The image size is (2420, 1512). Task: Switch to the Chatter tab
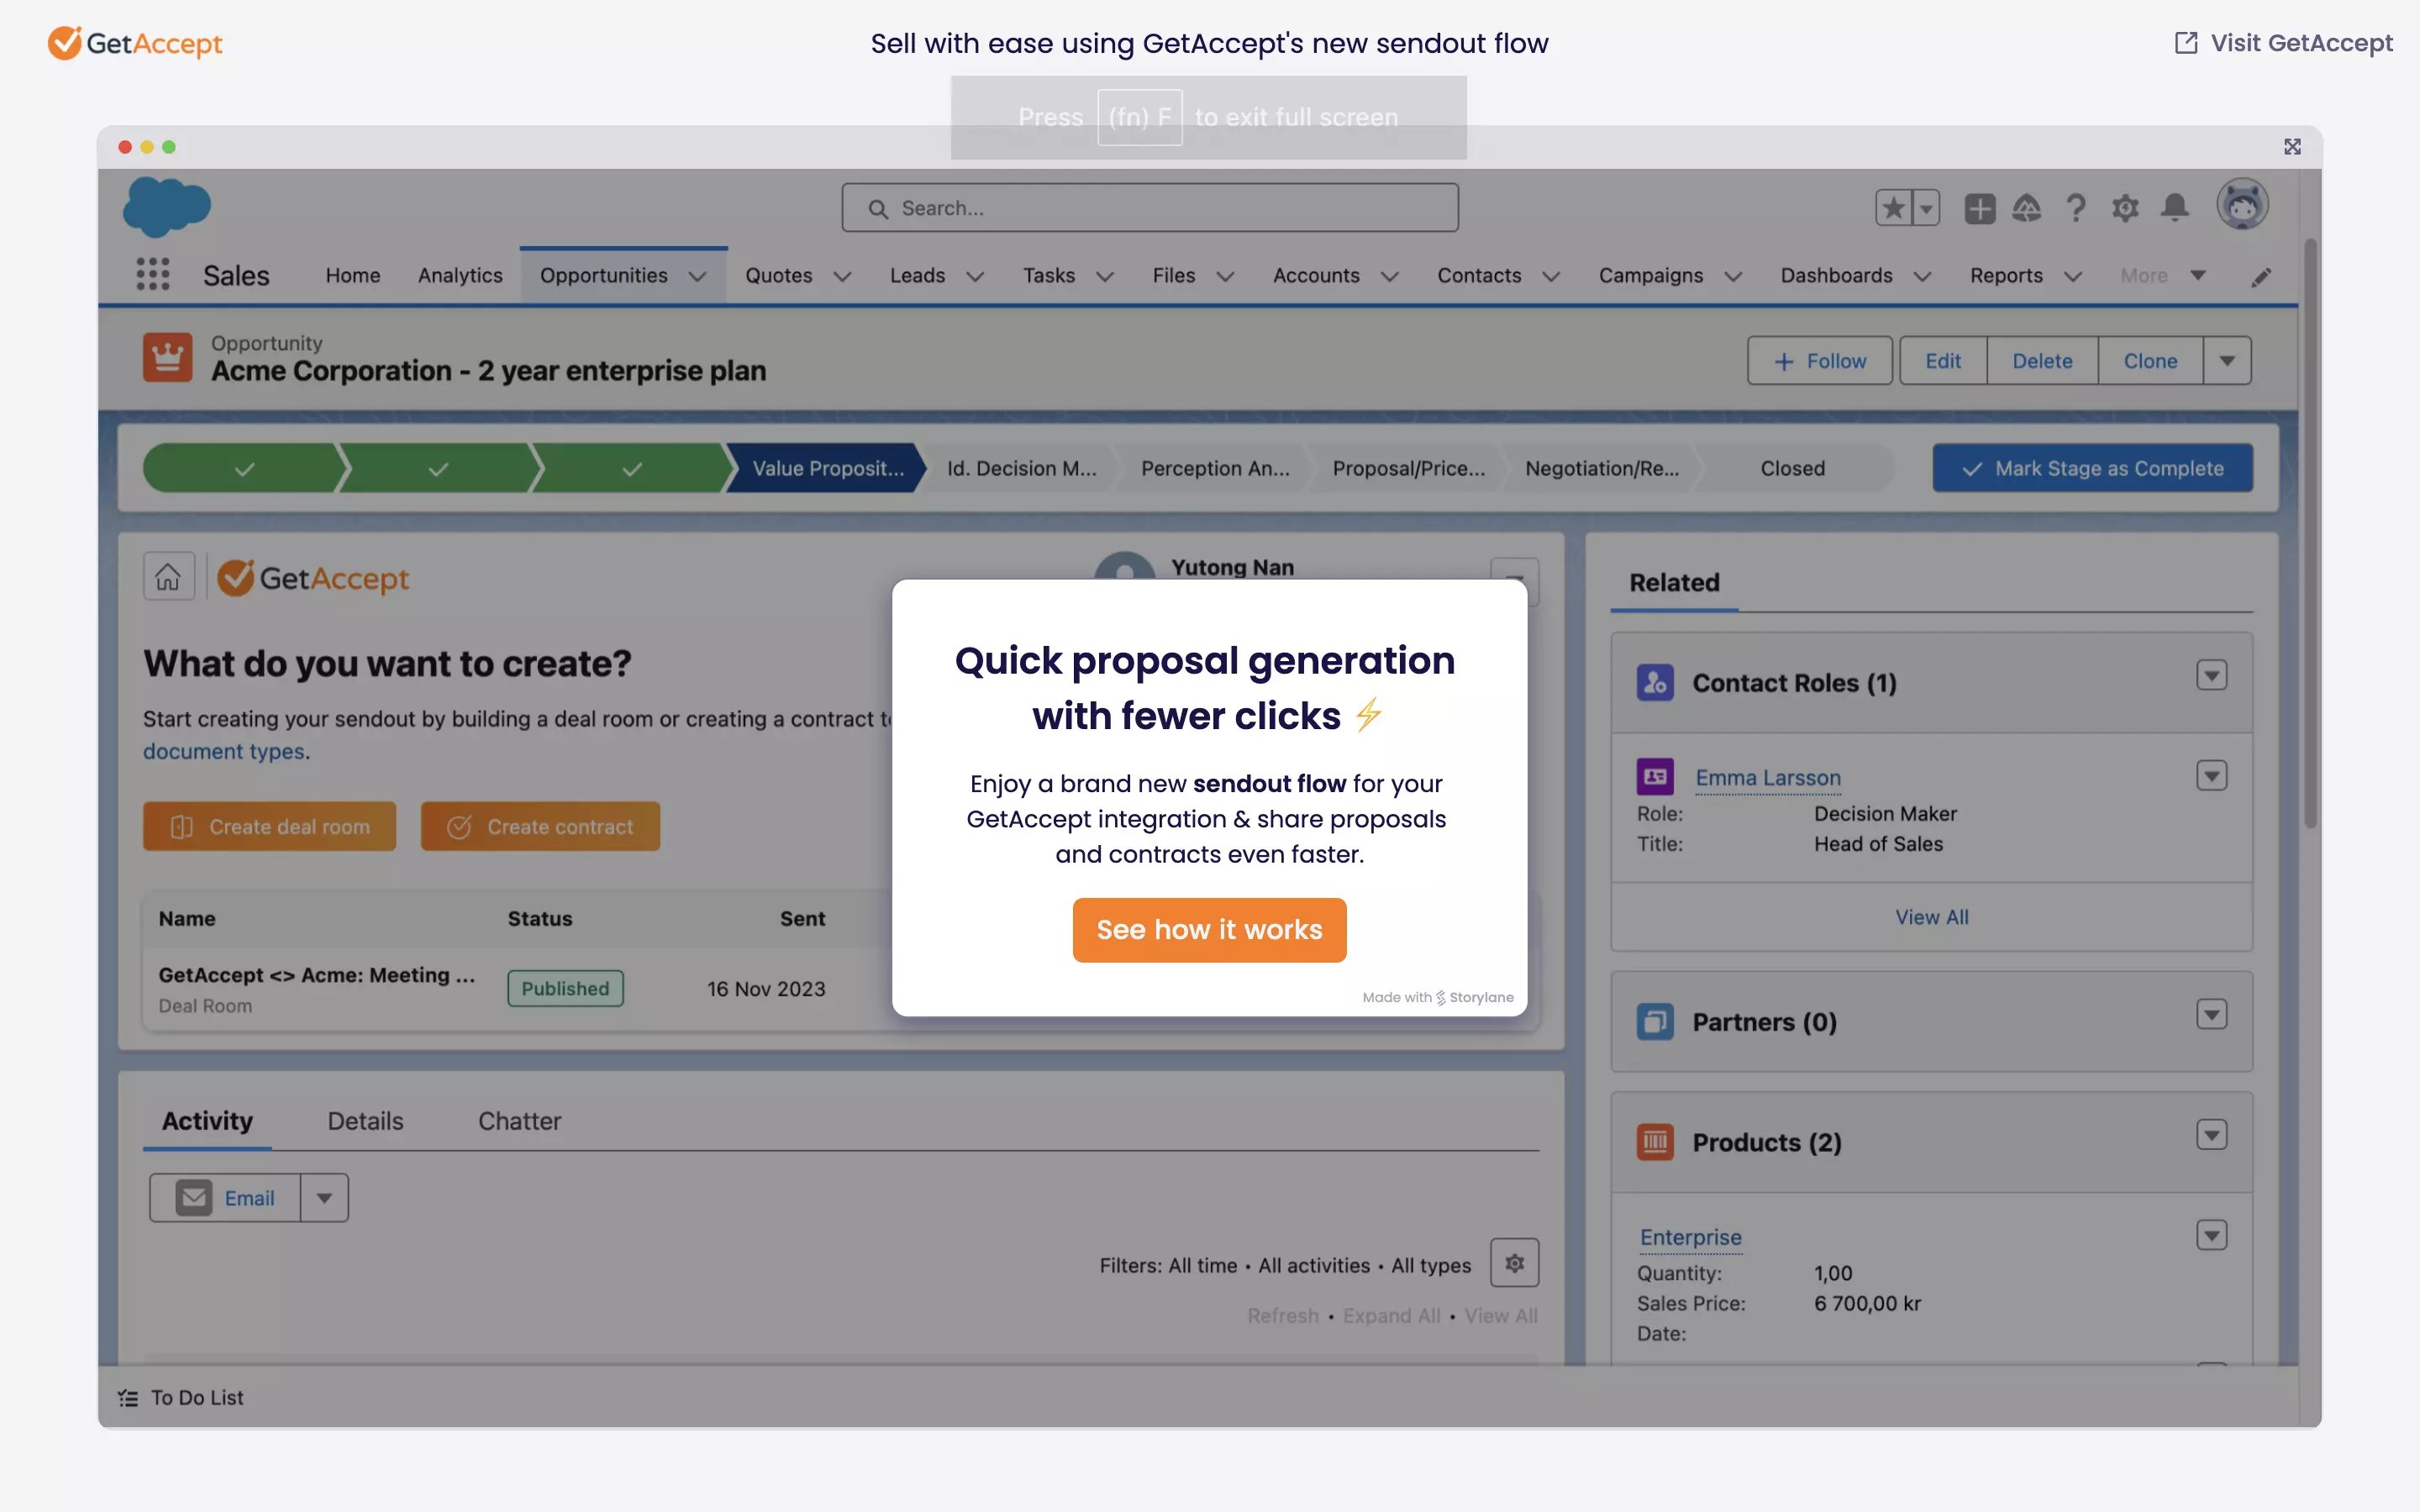click(x=519, y=1121)
